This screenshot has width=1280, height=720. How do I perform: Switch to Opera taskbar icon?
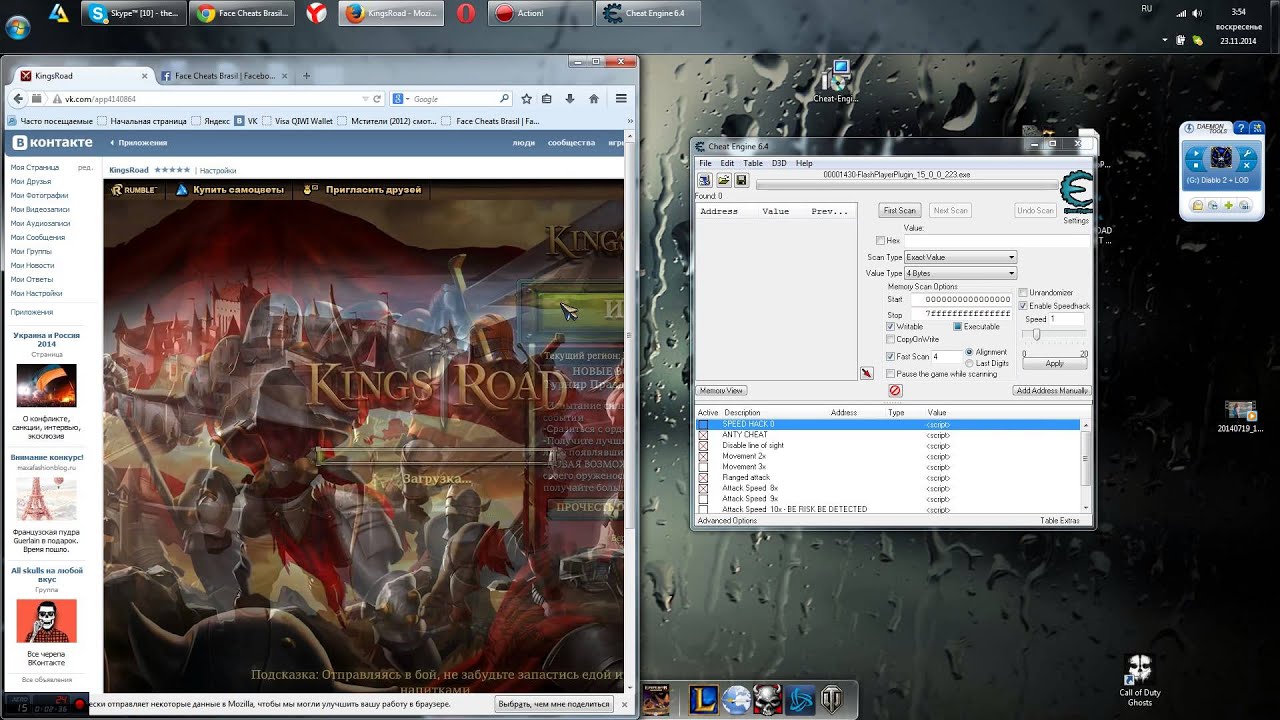click(x=465, y=13)
